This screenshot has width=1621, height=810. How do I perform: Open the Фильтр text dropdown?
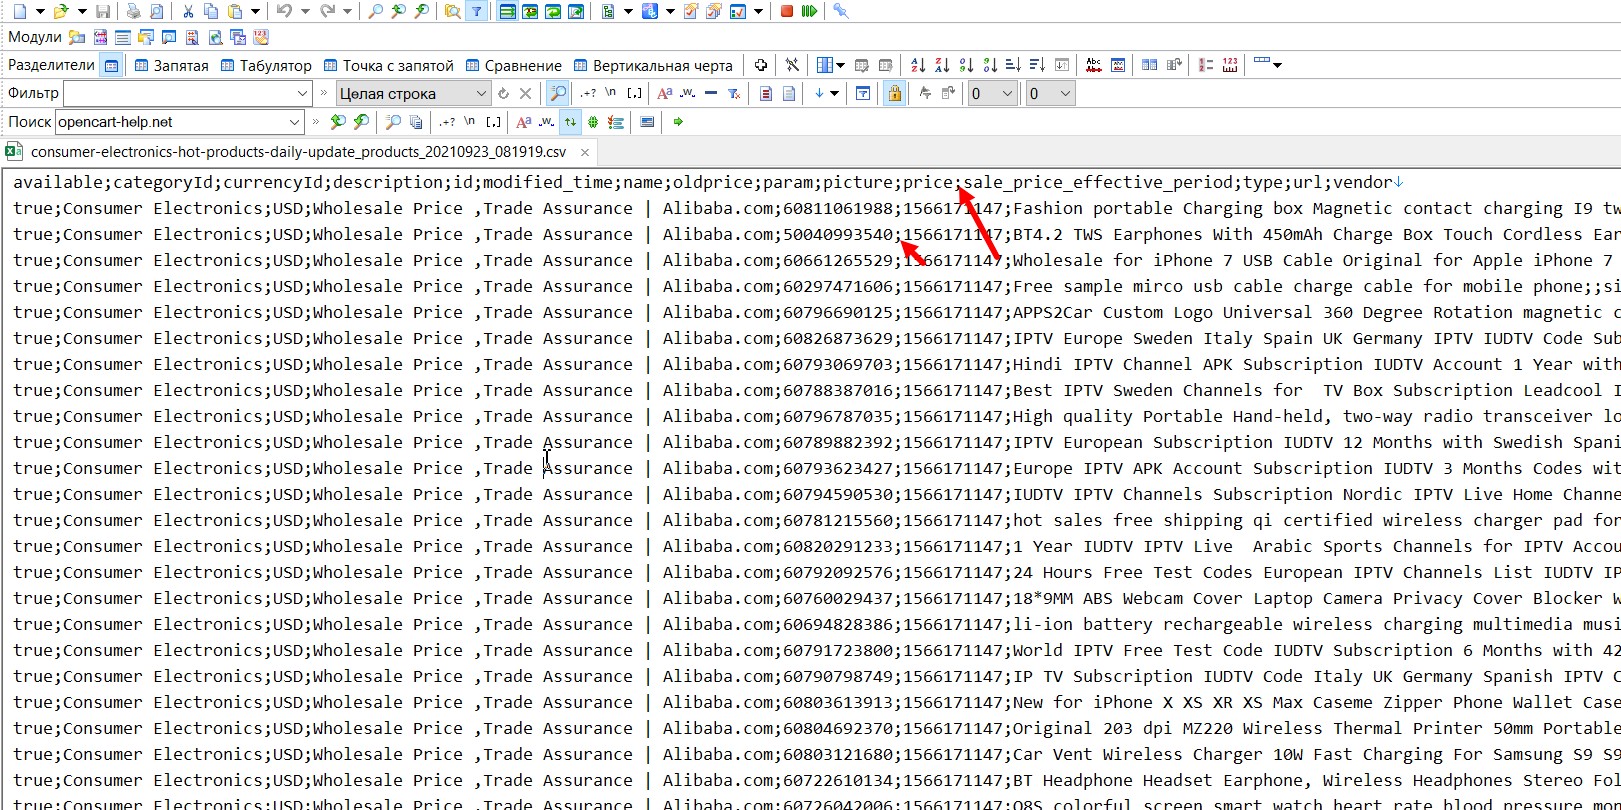pyautogui.click(x=302, y=93)
